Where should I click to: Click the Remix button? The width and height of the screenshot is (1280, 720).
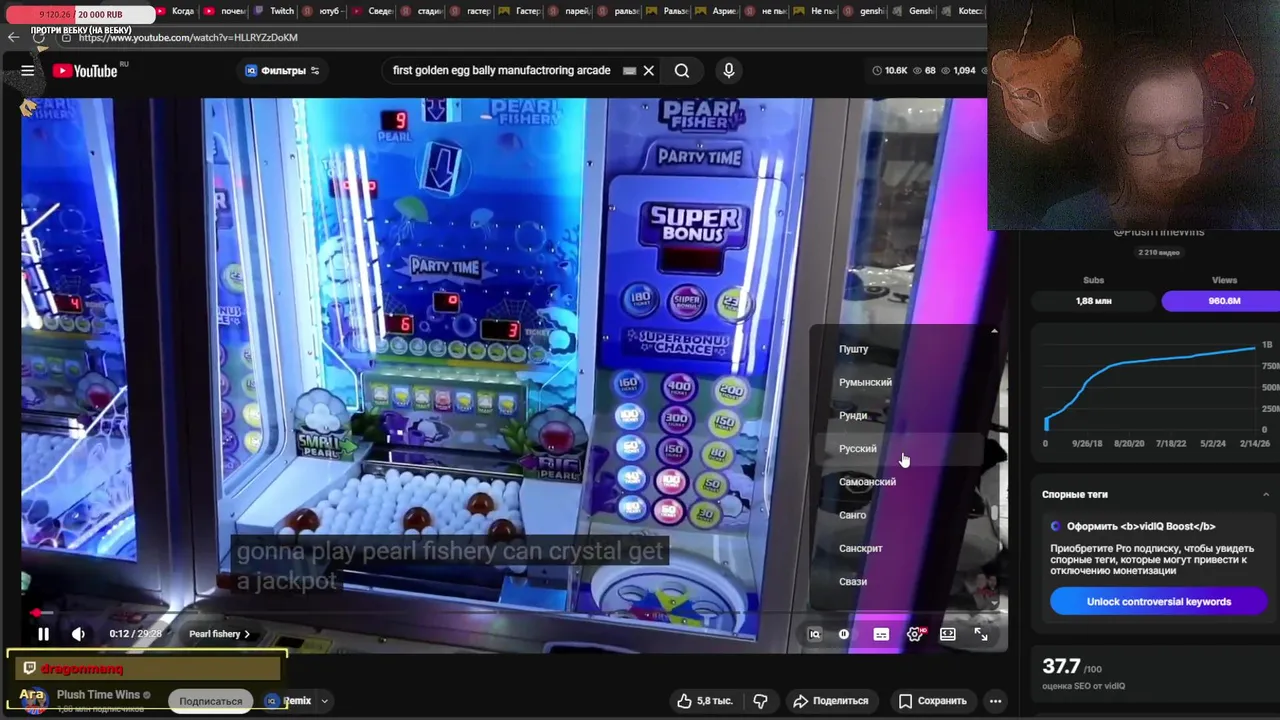pyautogui.click(x=290, y=701)
